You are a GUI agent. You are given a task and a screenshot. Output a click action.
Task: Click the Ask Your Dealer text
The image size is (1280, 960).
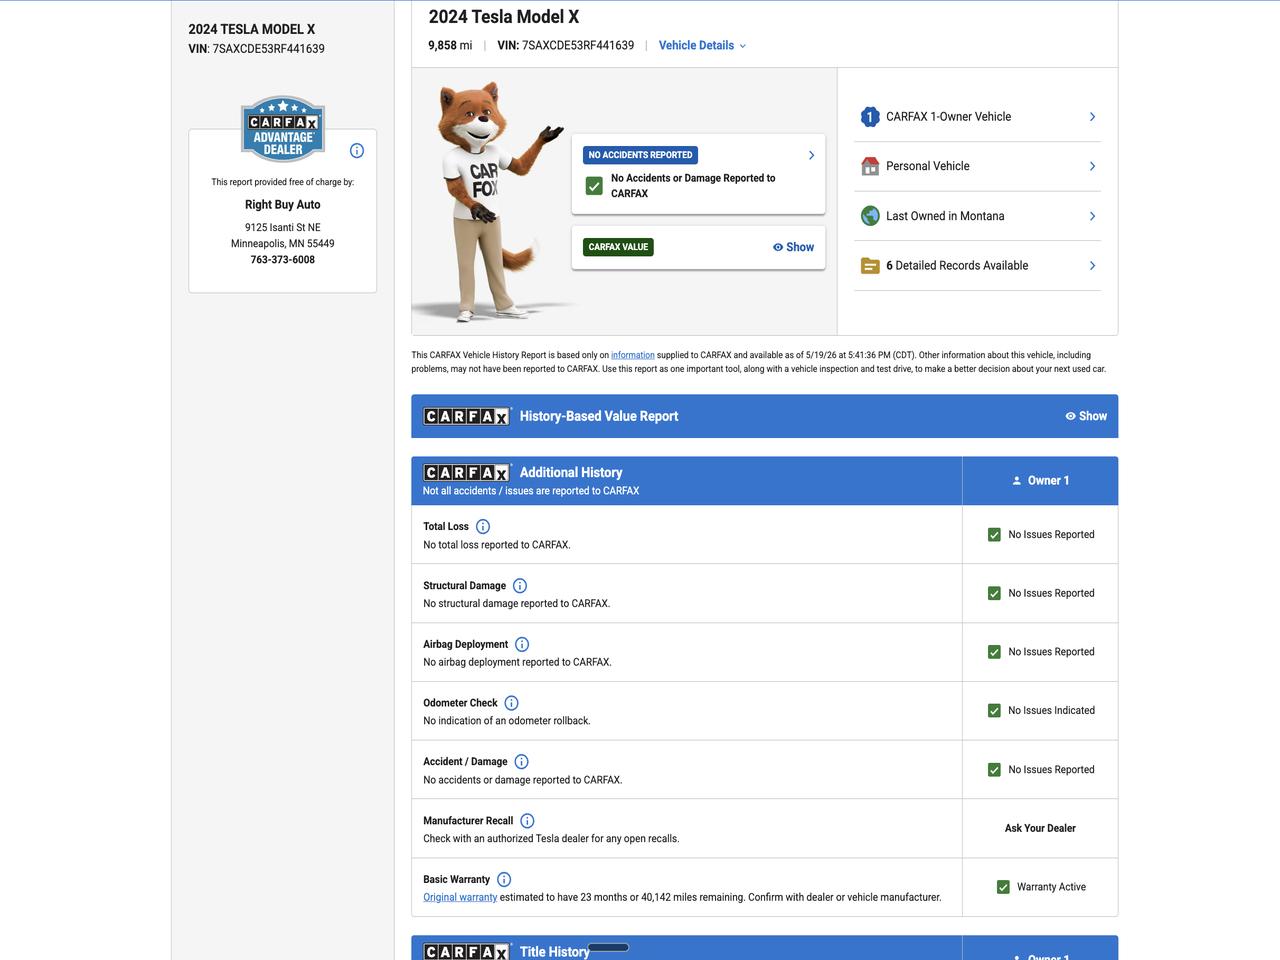tap(1040, 828)
